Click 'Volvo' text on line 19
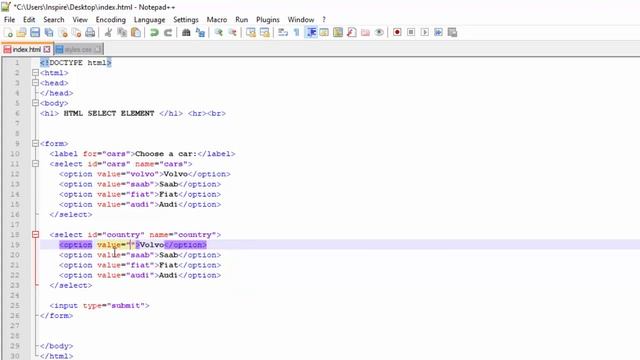 (x=152, y=244)
